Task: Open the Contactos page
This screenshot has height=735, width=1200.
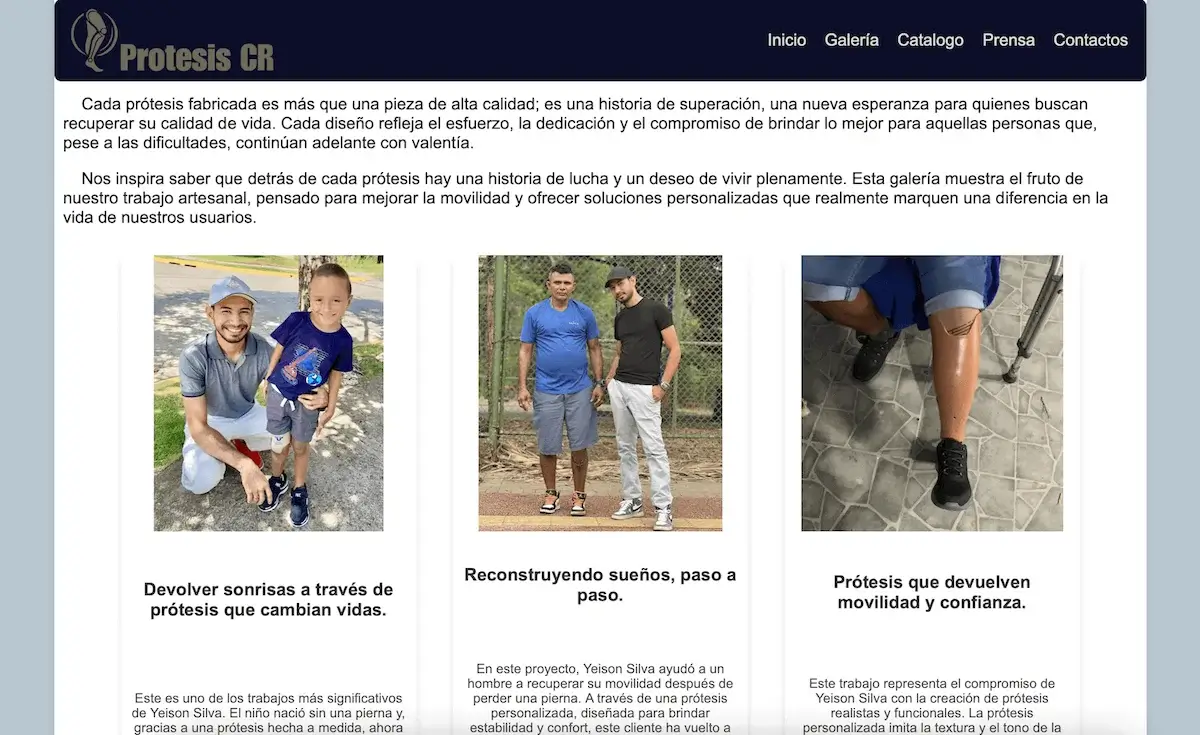Action: click(1090, 40)
